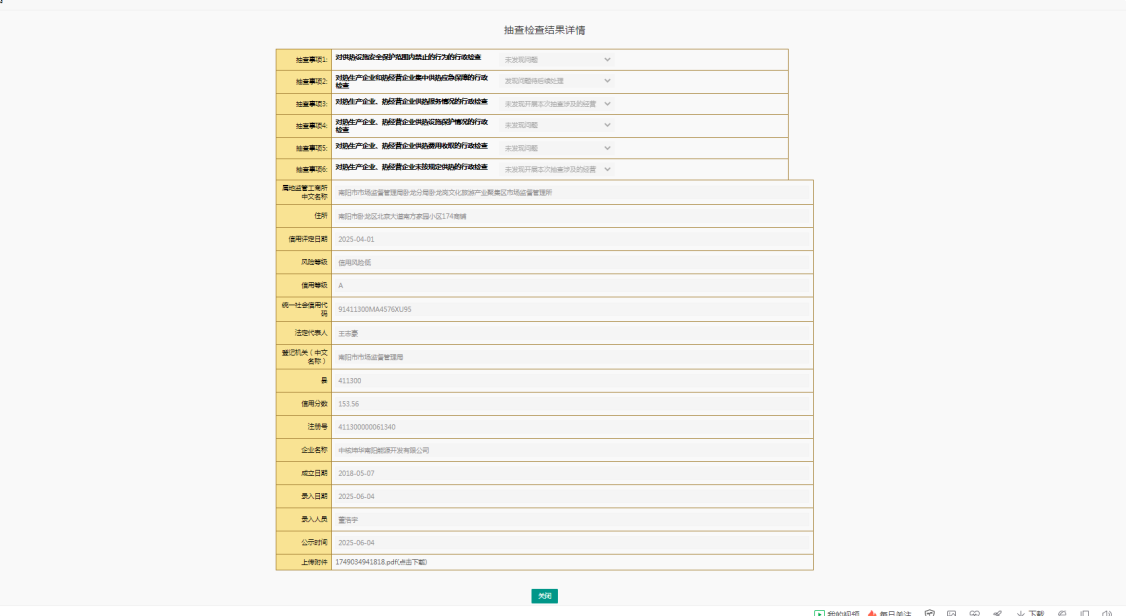The height and width of the screenshot is (616, 1126).
Task: Click the 抽查事项2: row label
Action: [312, 82]
